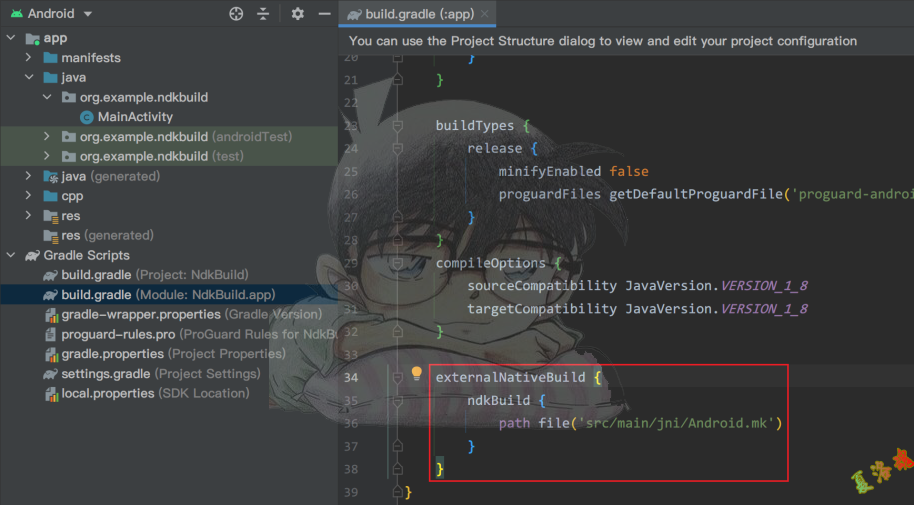Image resolution: width=914 pixels, height=505 pixels.
Task: Click the local.properties file icon
Action: [51, 394]
